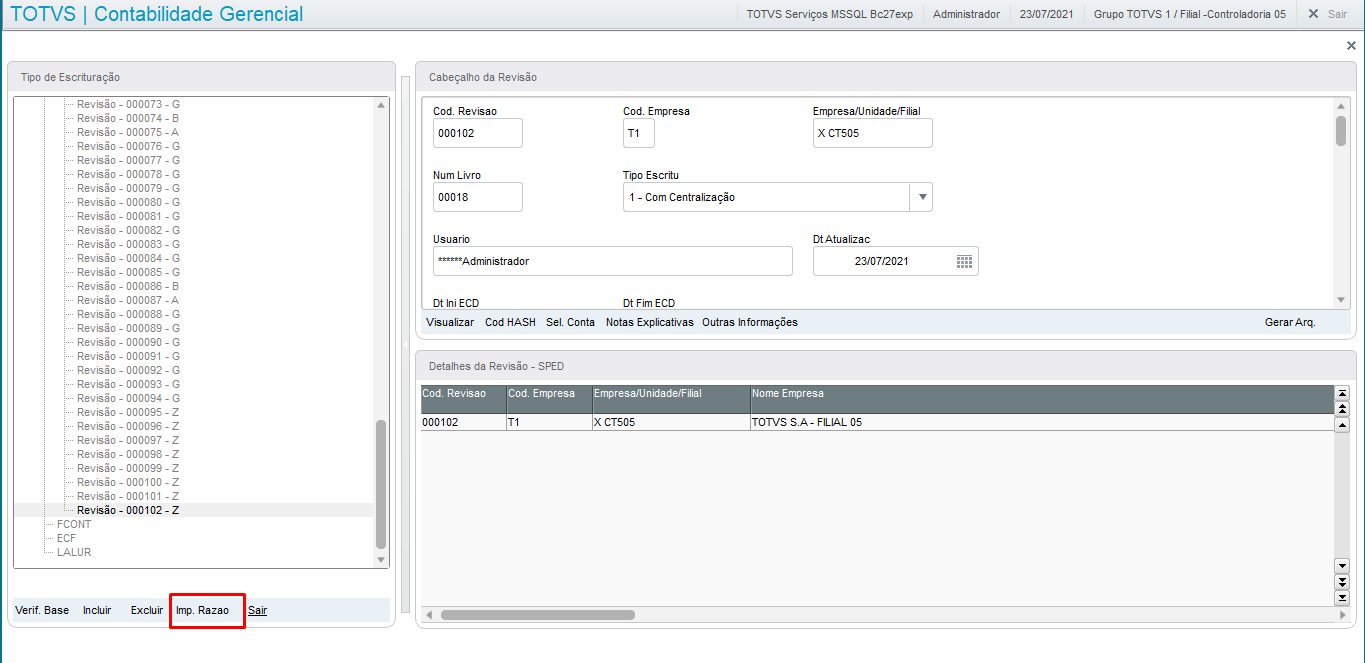
Task: Click the 23/07/2021 date in header bar
Action: click(1046, 14)
